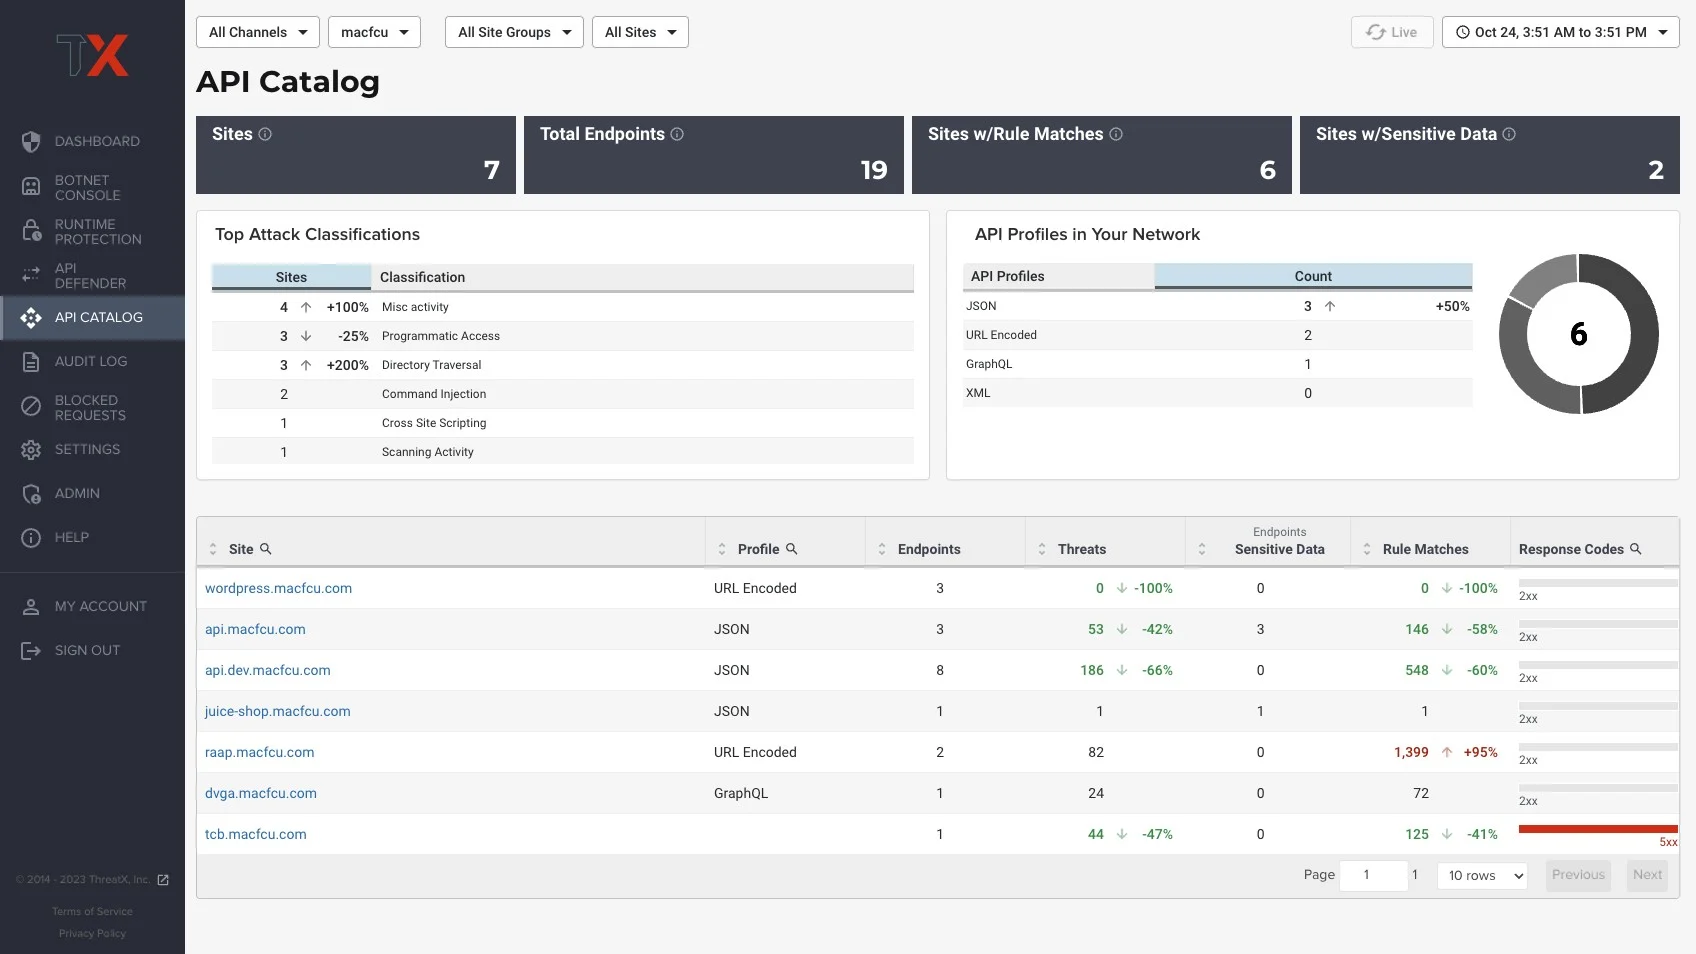
Task: Click the external link icon beside ThreatX, Inc.
Action: tap(163, 880)
